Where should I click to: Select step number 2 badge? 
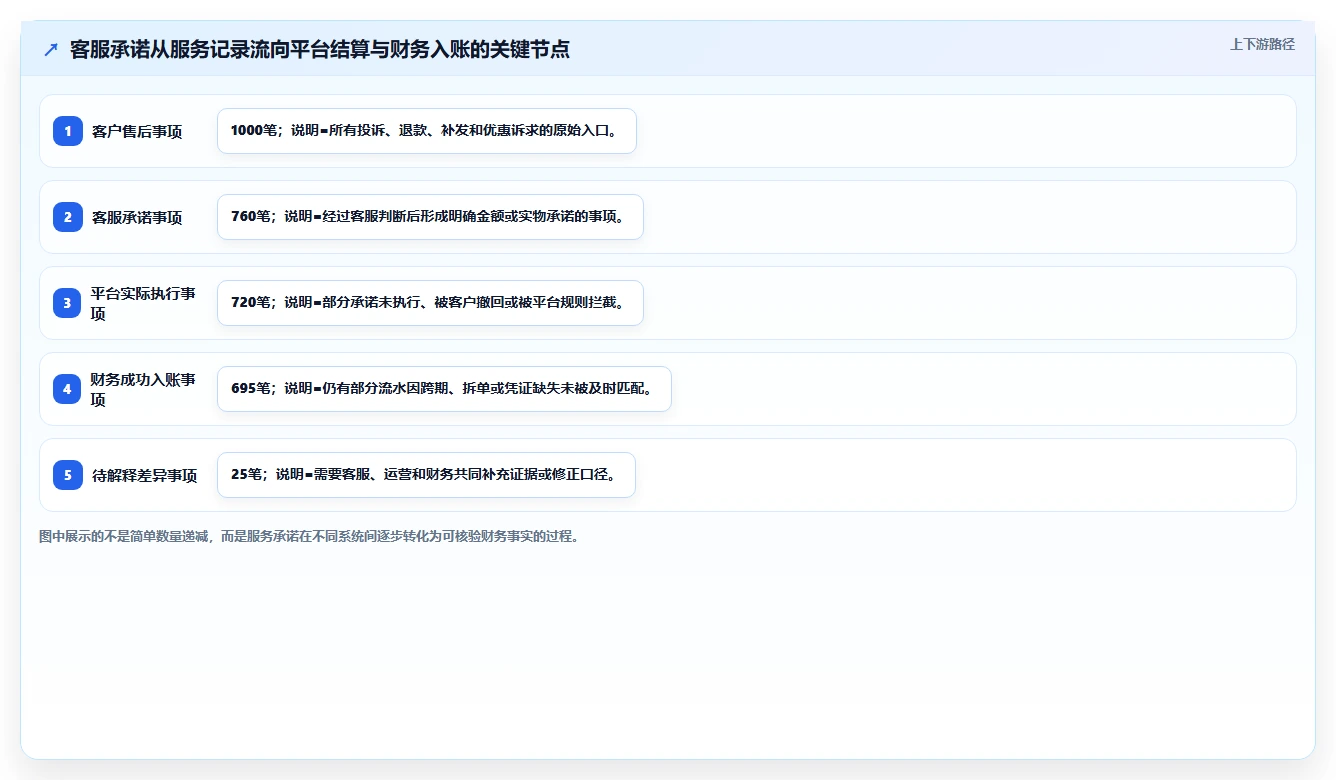coord(68,217)
